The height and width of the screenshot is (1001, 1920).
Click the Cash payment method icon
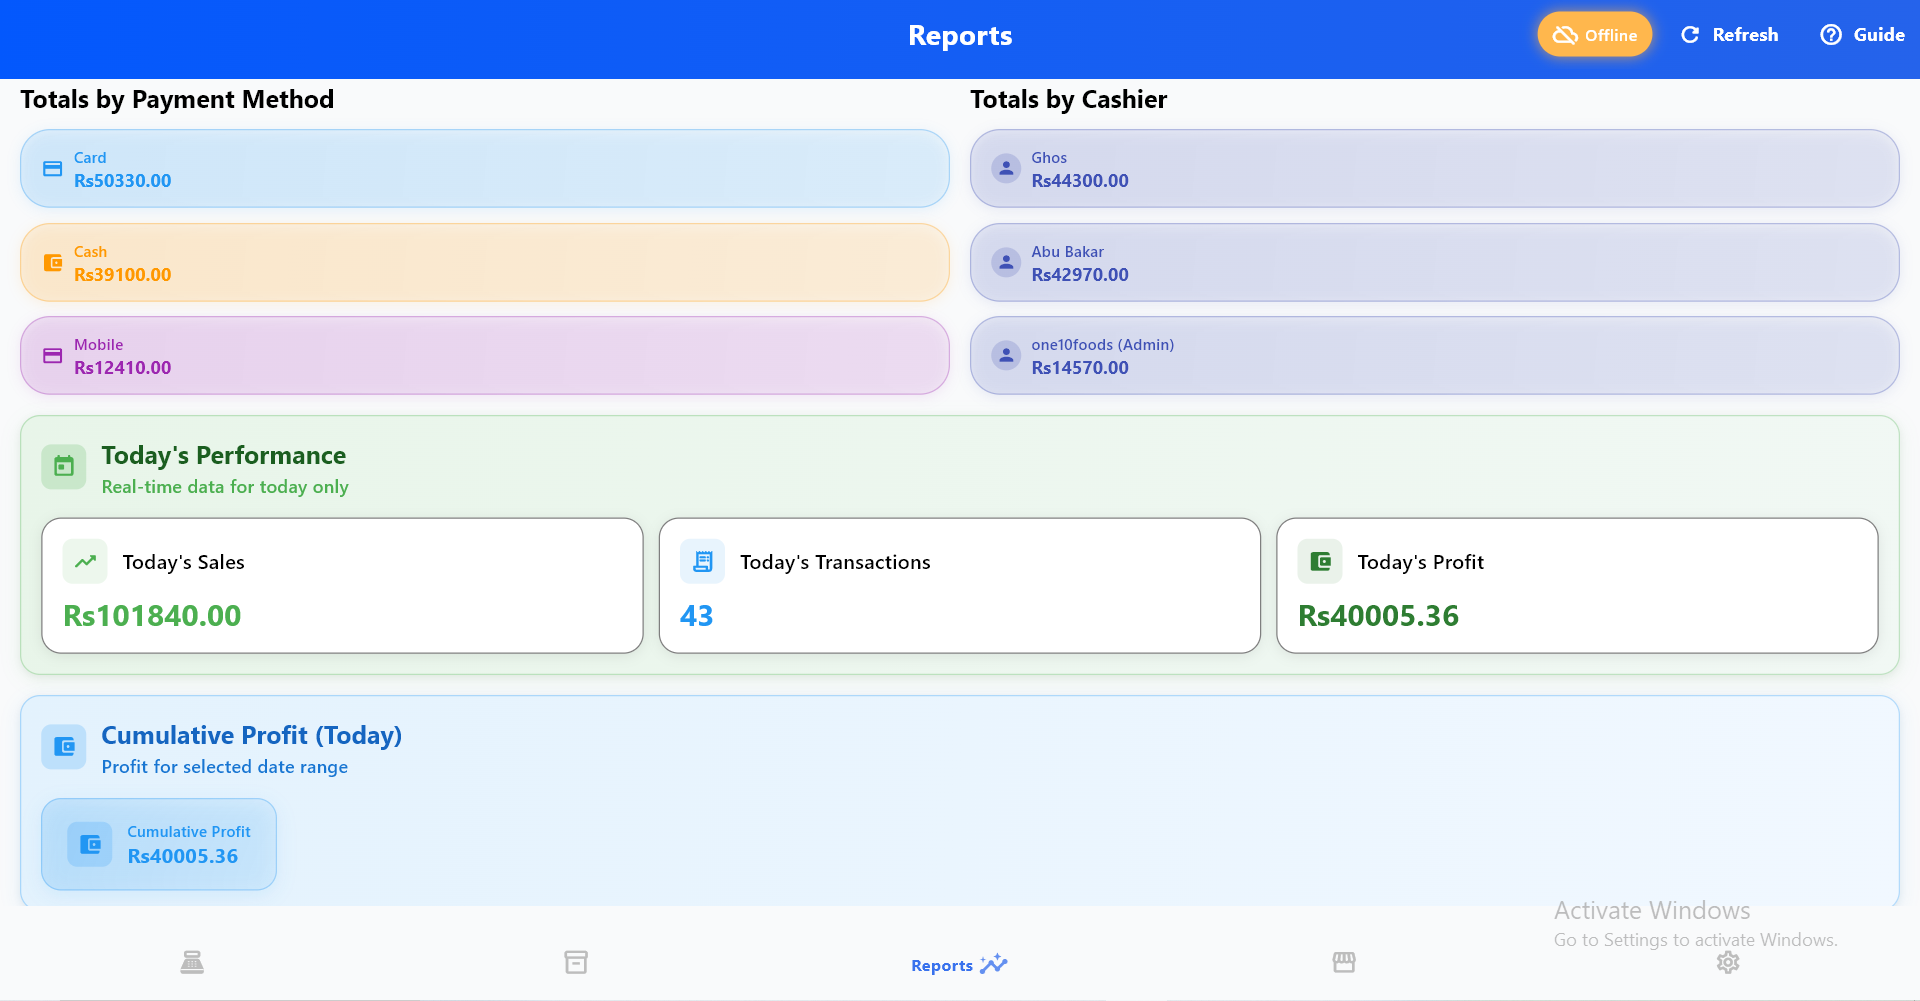pos(53,262)
